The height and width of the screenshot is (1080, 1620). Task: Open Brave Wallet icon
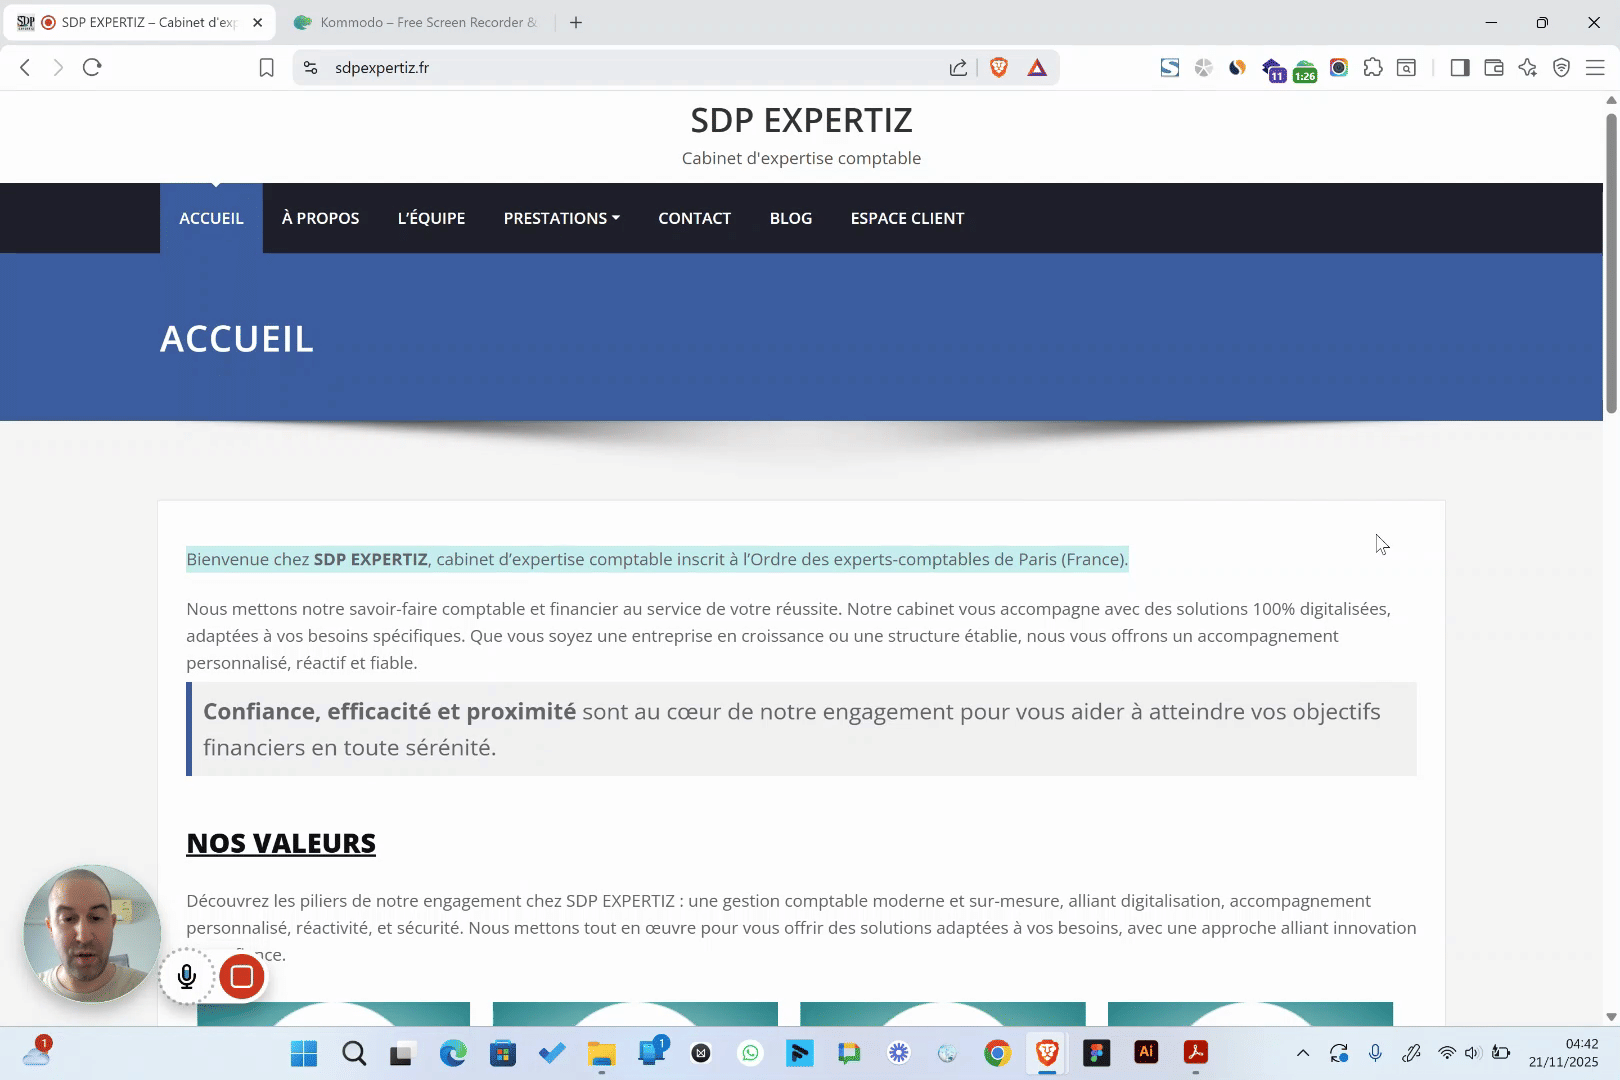coord(1494,67)
